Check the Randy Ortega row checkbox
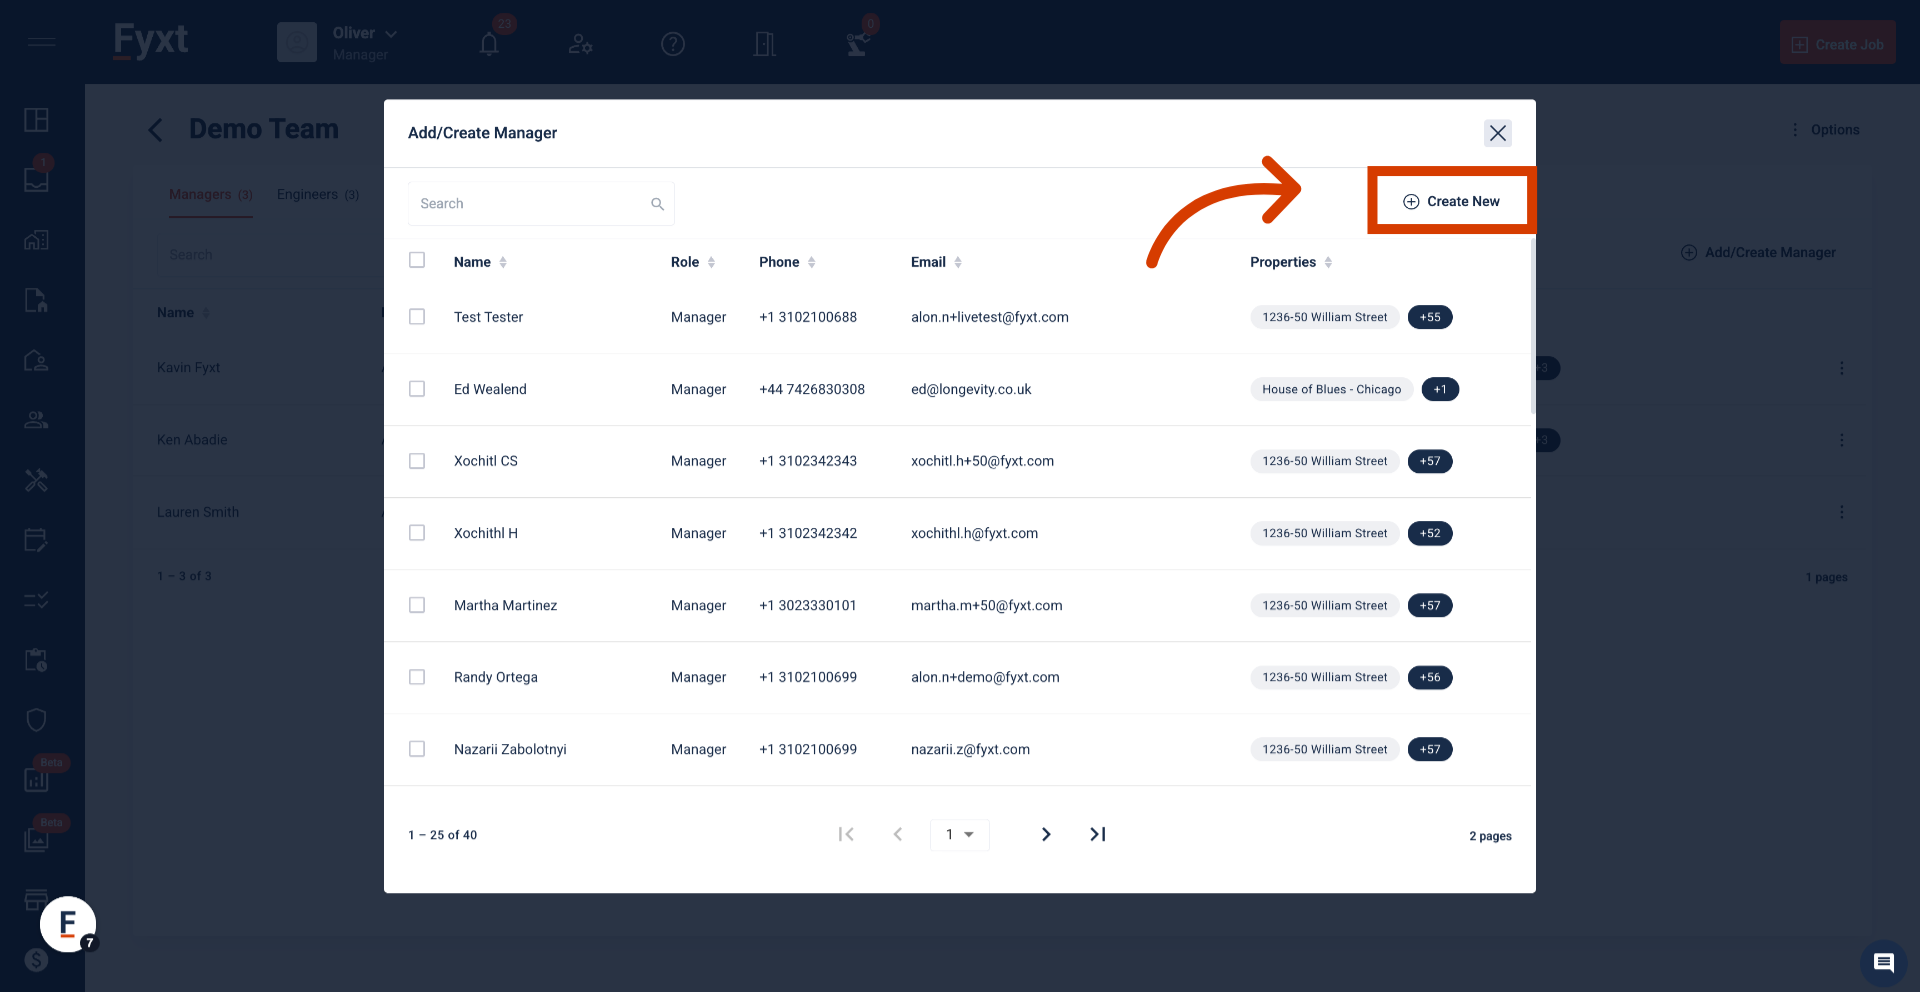 coord(417,677)
